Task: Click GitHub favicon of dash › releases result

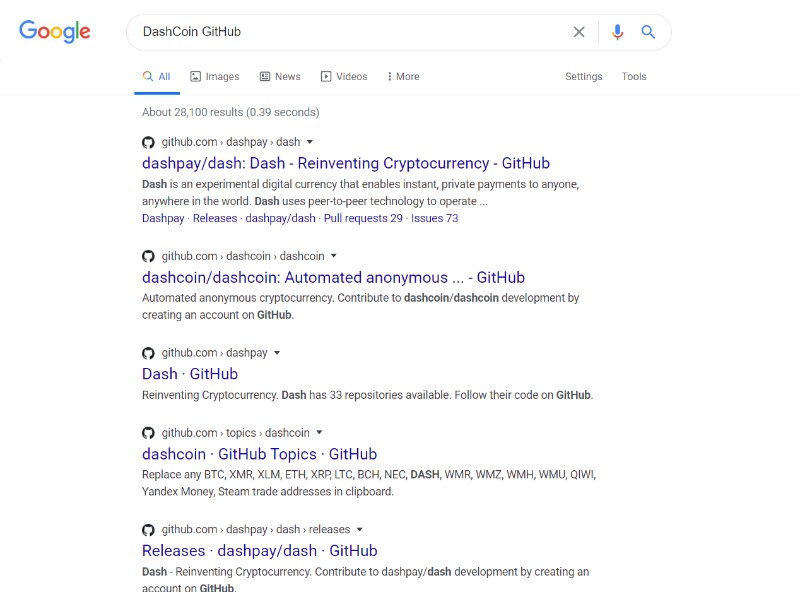Action: pyautogui.click(x=148, y=530)
